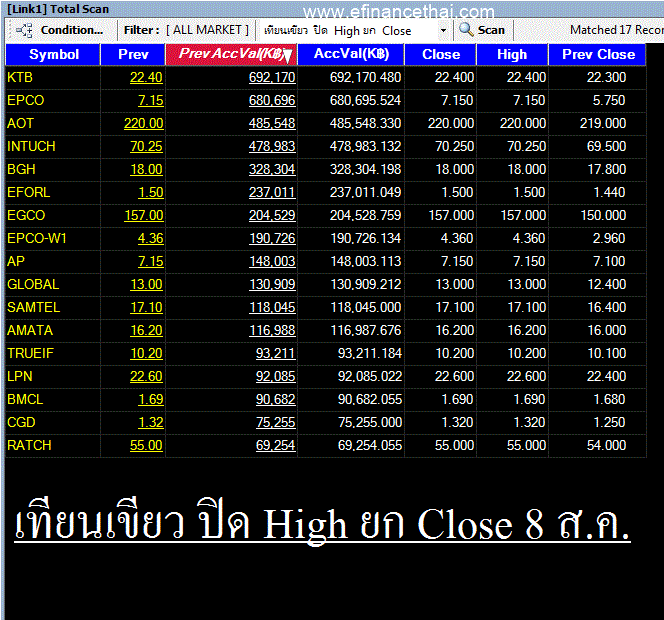Click AccVal value 90,682.055
This screenshot has width=664, height=620.
coord(369,399)
